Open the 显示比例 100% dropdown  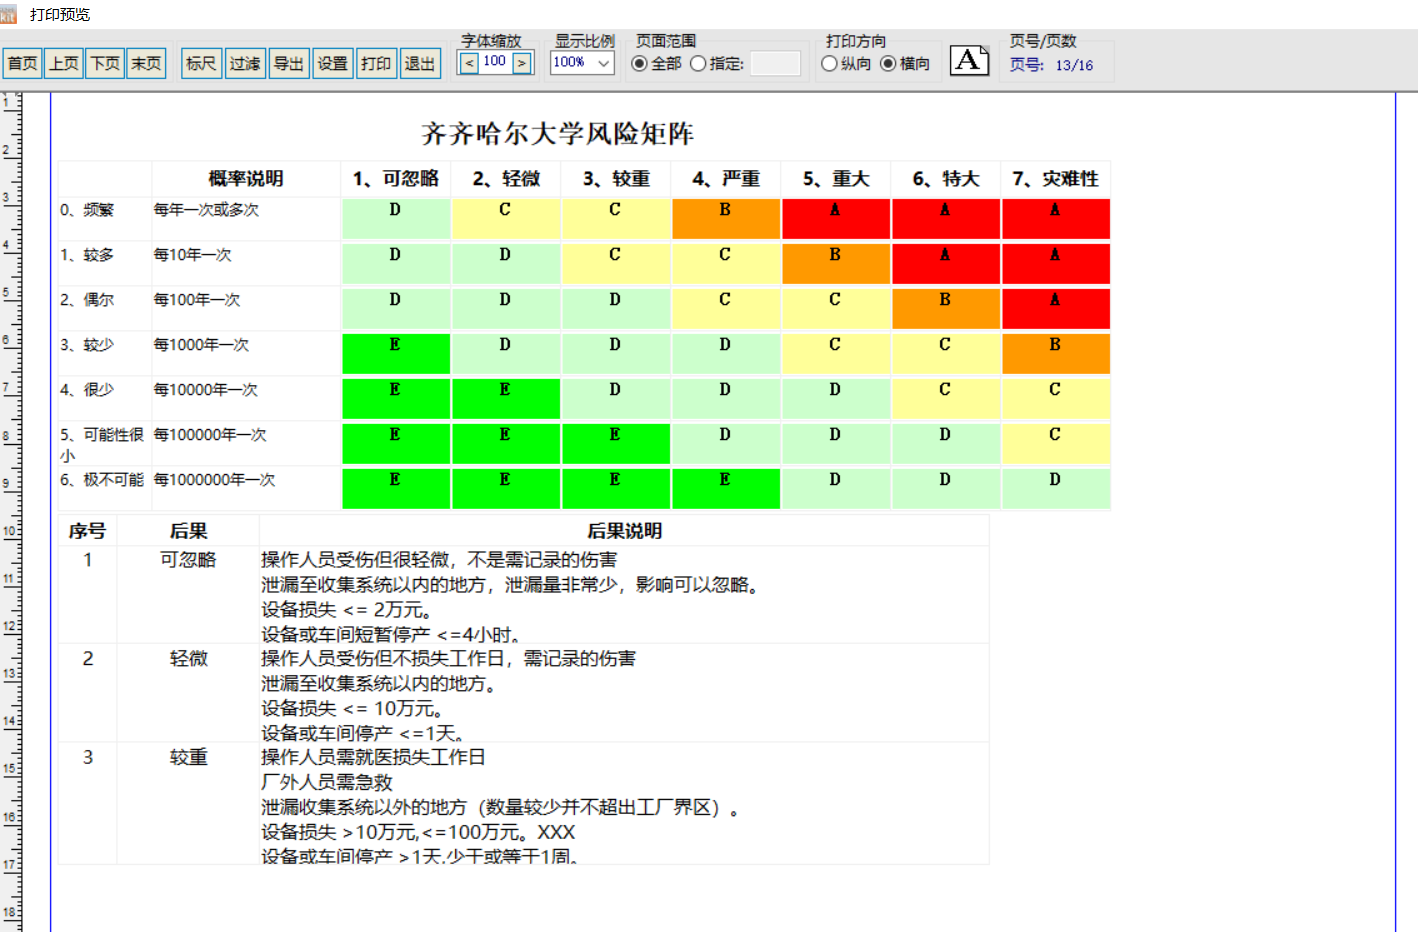[582, 62]
